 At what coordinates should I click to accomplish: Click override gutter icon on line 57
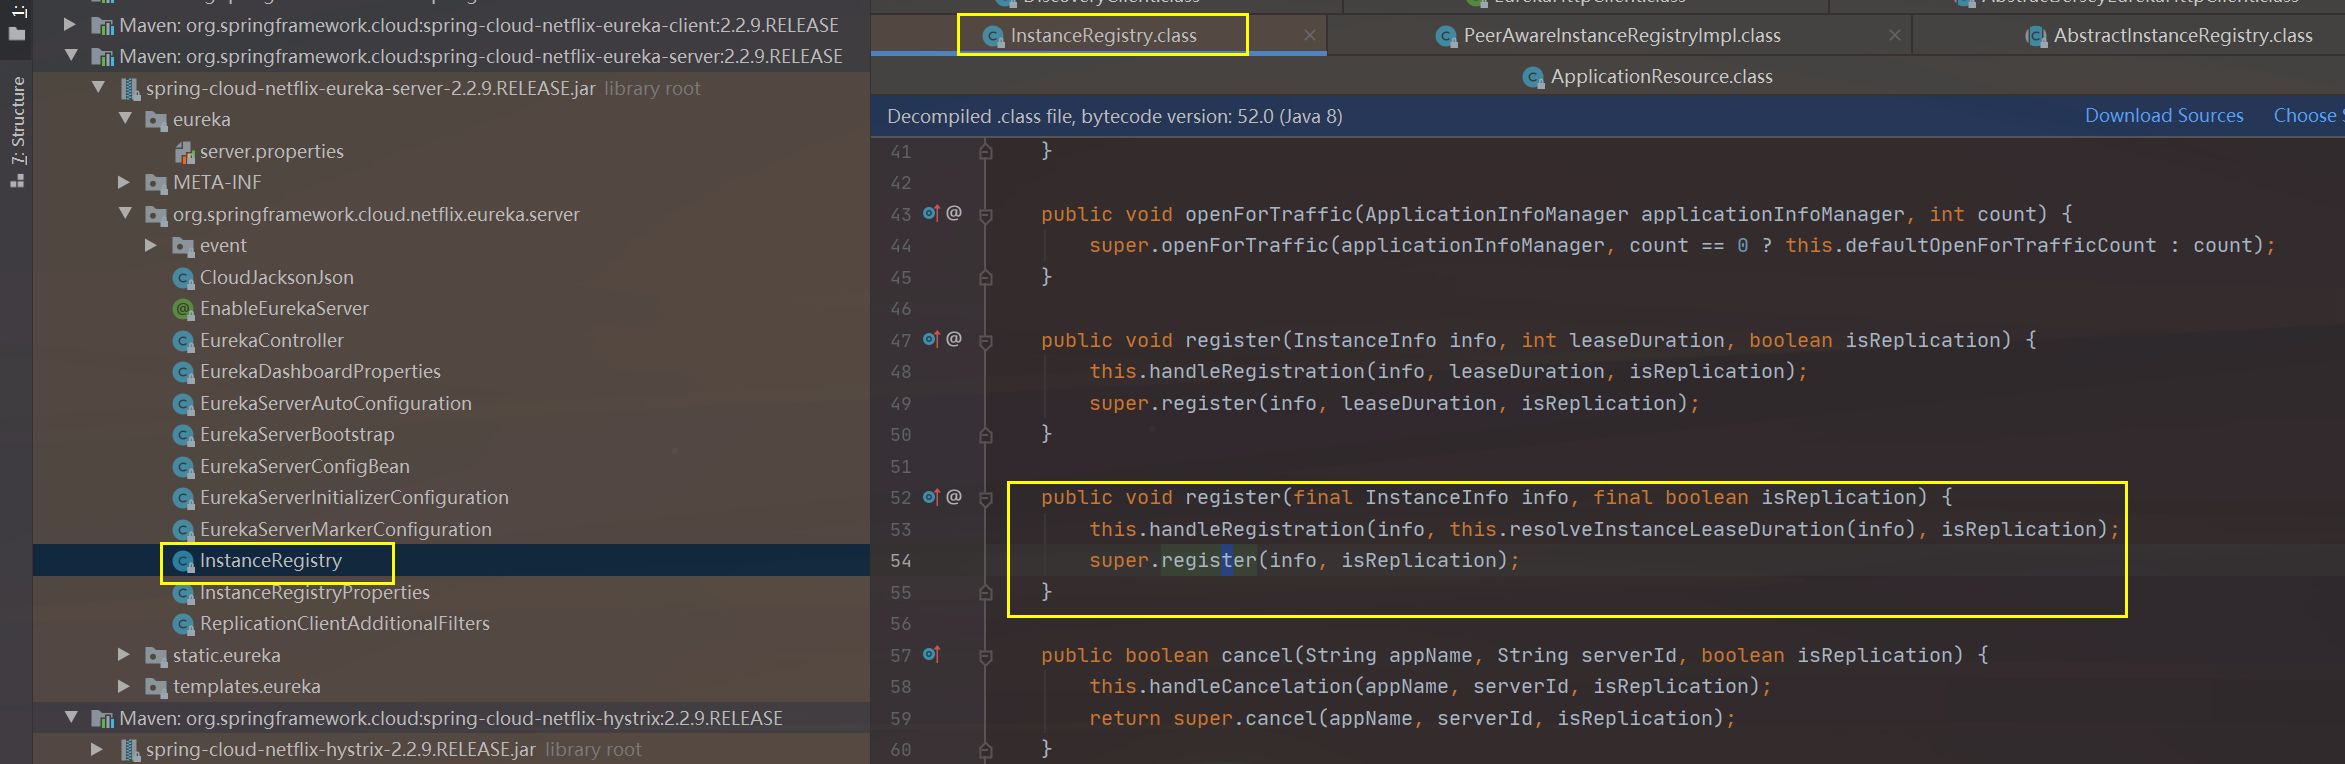point(931,654)
